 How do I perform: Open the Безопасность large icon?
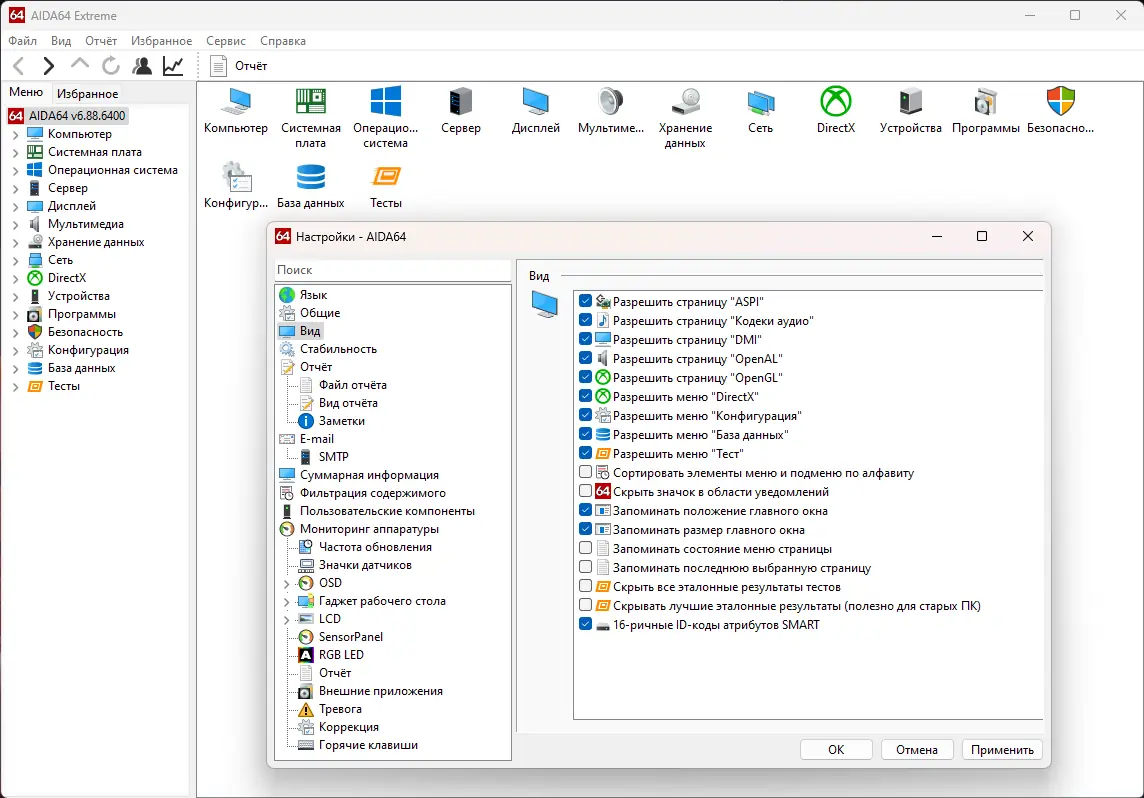tap(1060, 111)
